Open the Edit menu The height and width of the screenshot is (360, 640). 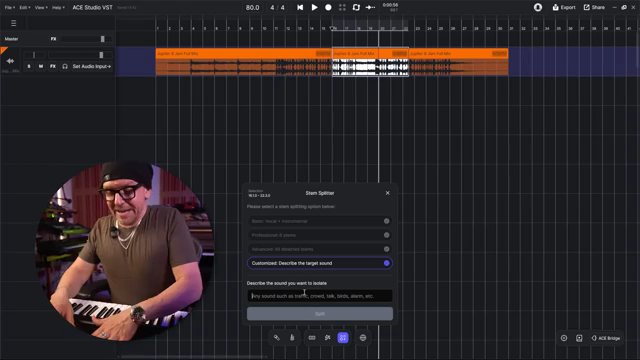(25, 7)
